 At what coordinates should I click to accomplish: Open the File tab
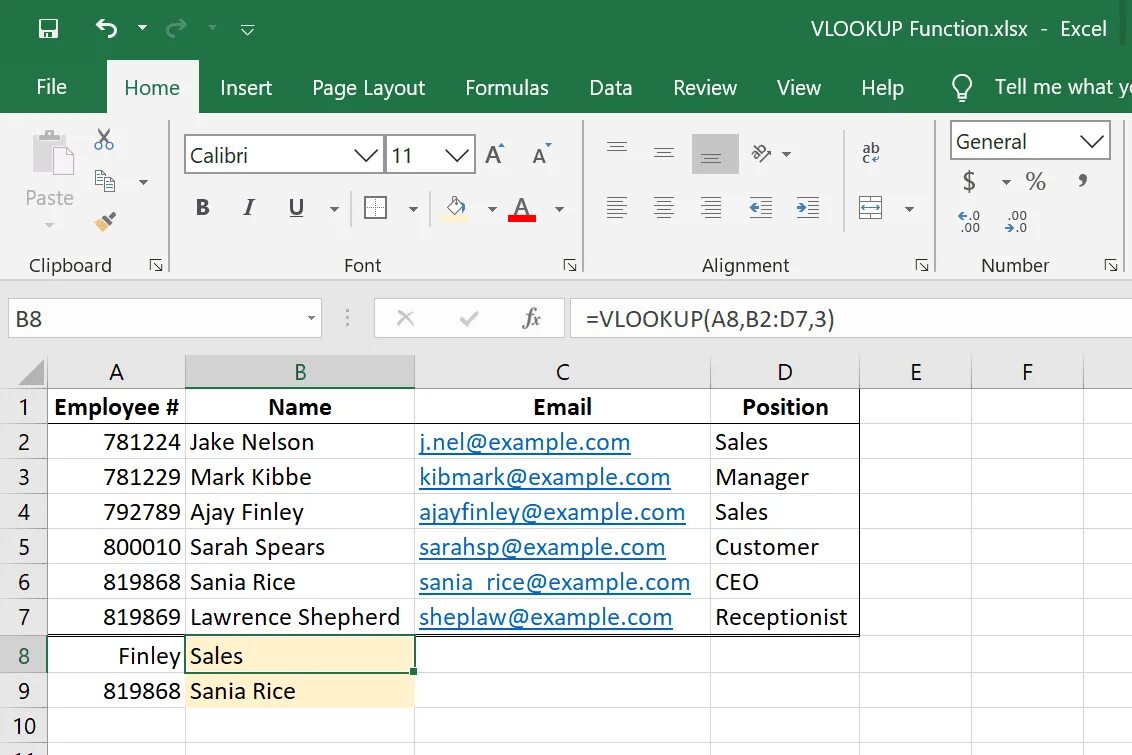click(x=51, y=87)
